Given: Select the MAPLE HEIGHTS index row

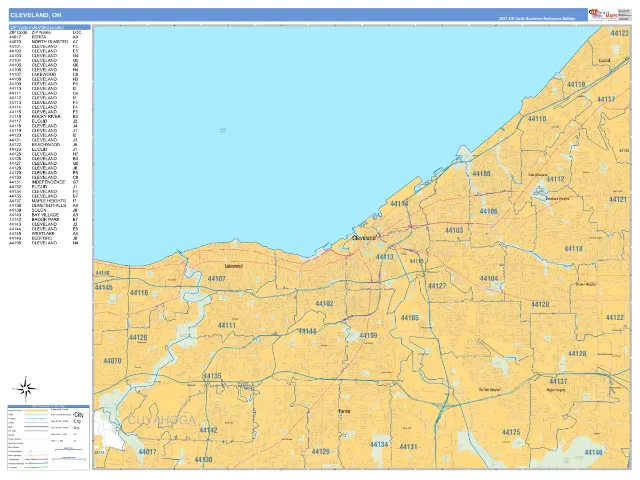Looking at the screenshot, I should (x=43, y=201).
